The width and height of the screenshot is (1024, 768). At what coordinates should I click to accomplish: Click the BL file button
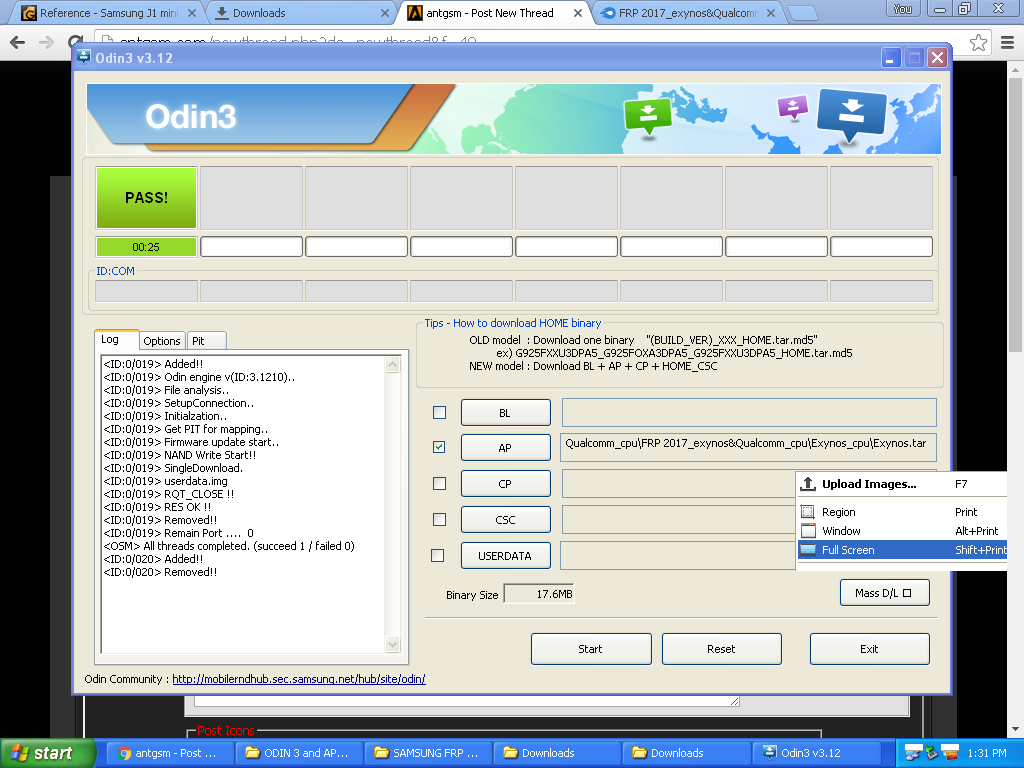click(x=505, y=413)
